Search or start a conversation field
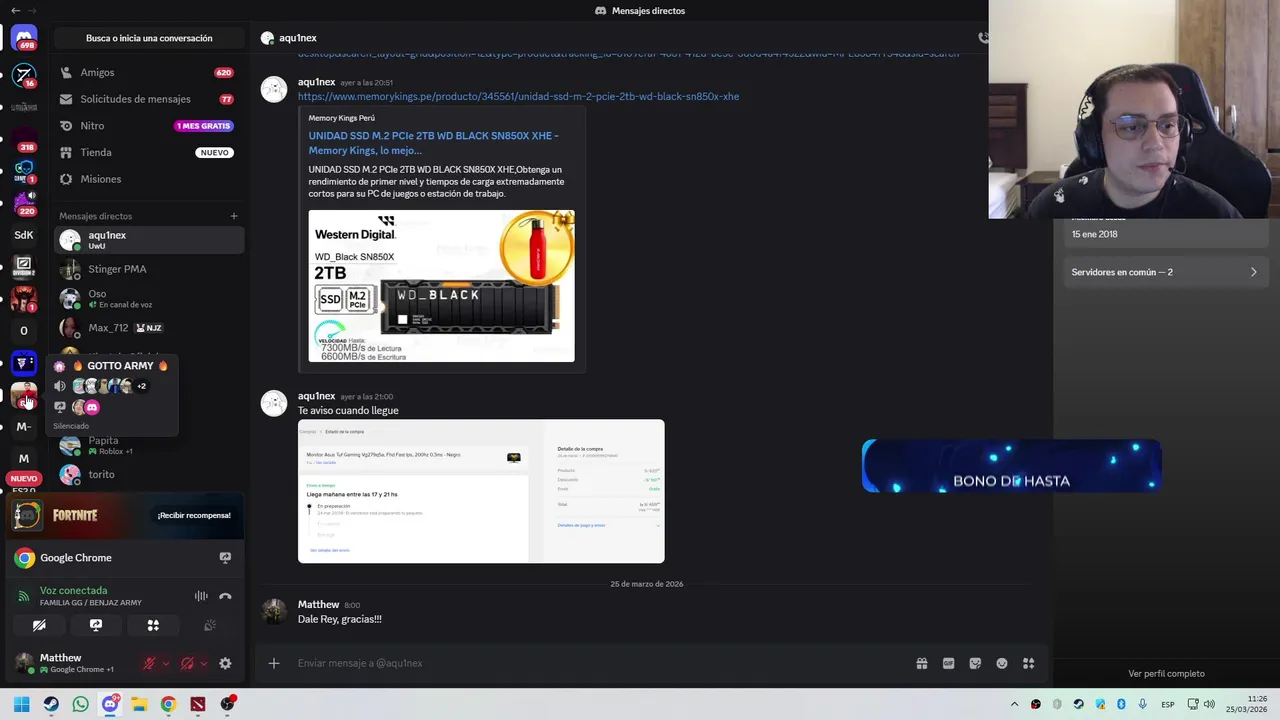 click(149, 38)
